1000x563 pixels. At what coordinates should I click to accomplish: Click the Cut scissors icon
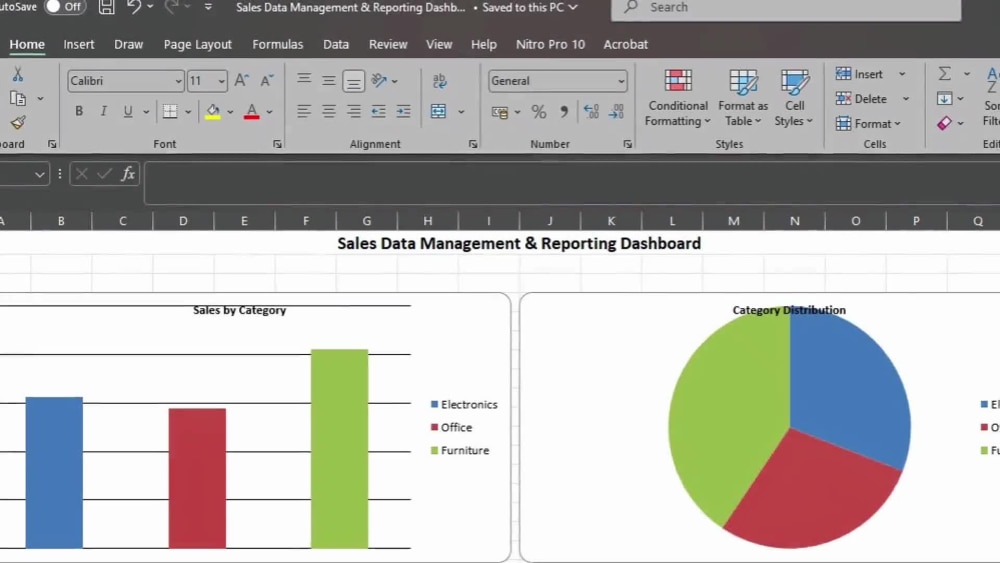click(18, 75)
